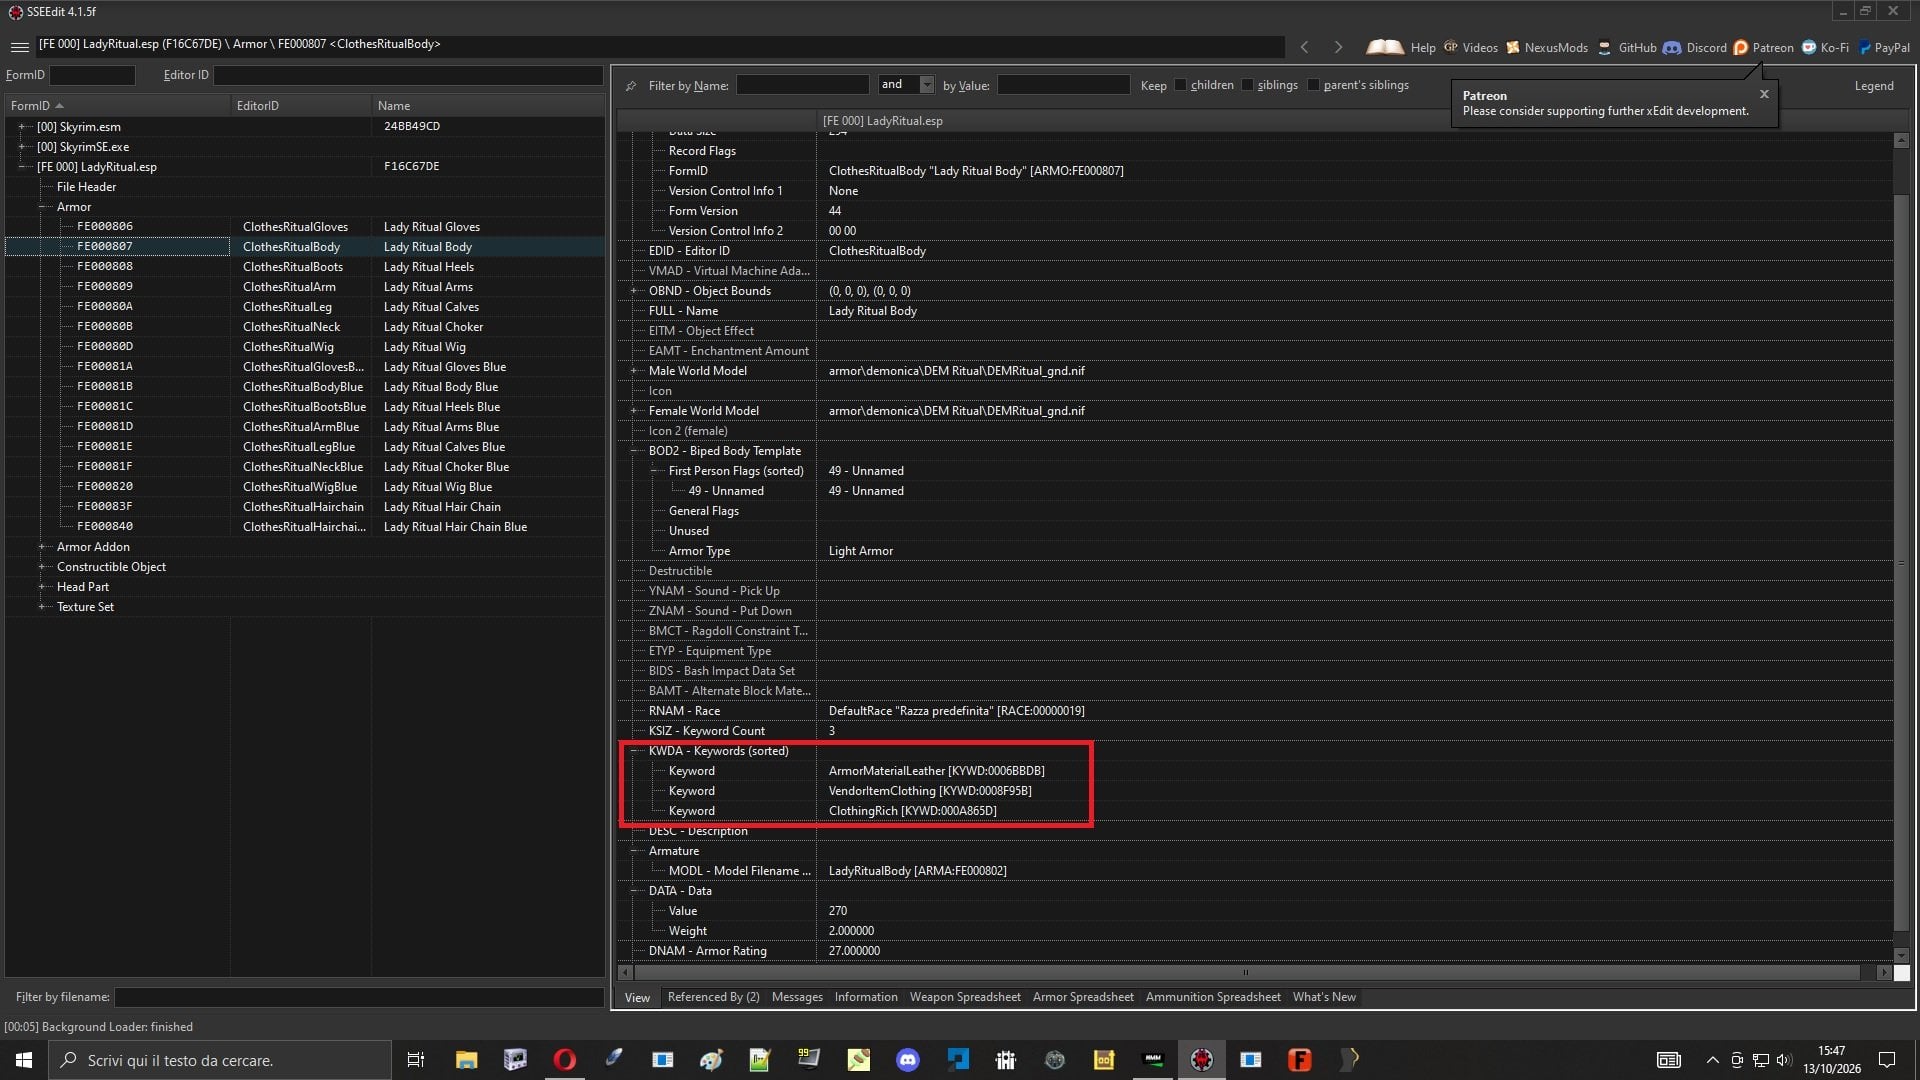Open Armor Spreadsheet tab
1920x1080 pixels.
tap(1083, 997)
